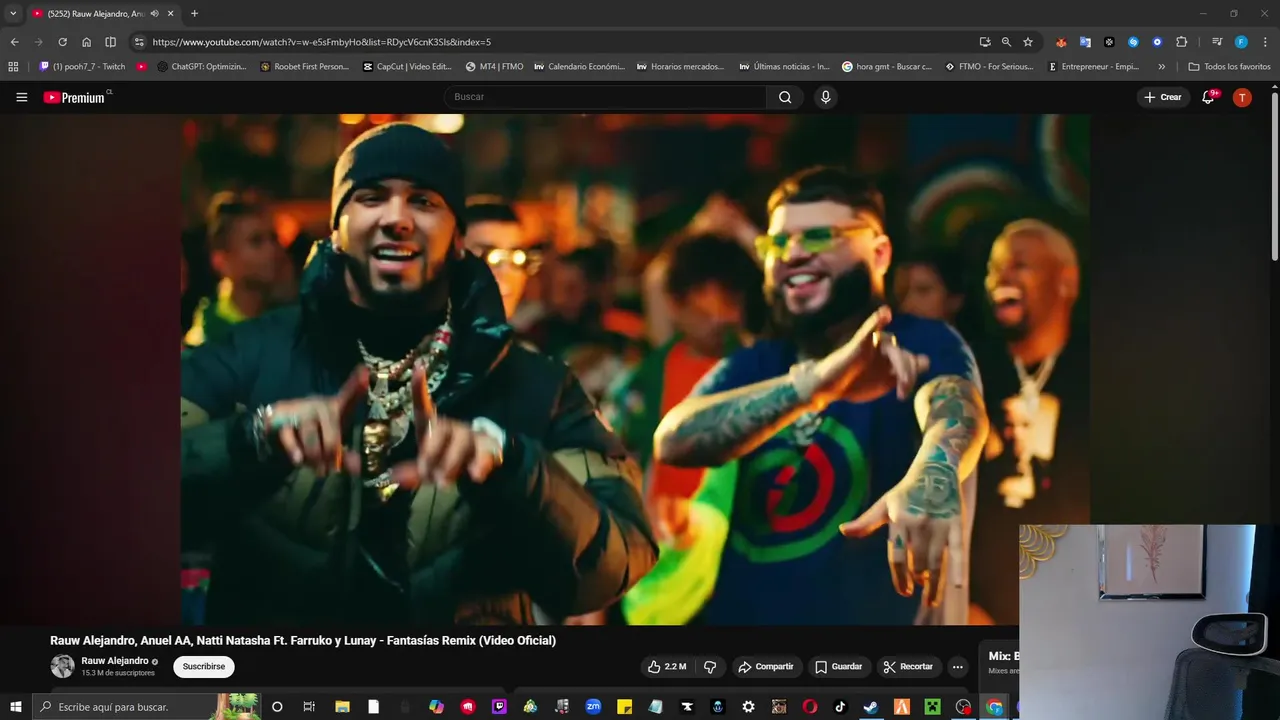Open YouTube notifications bell
The image size is (1280, 720).
(x=1209, y=97)
